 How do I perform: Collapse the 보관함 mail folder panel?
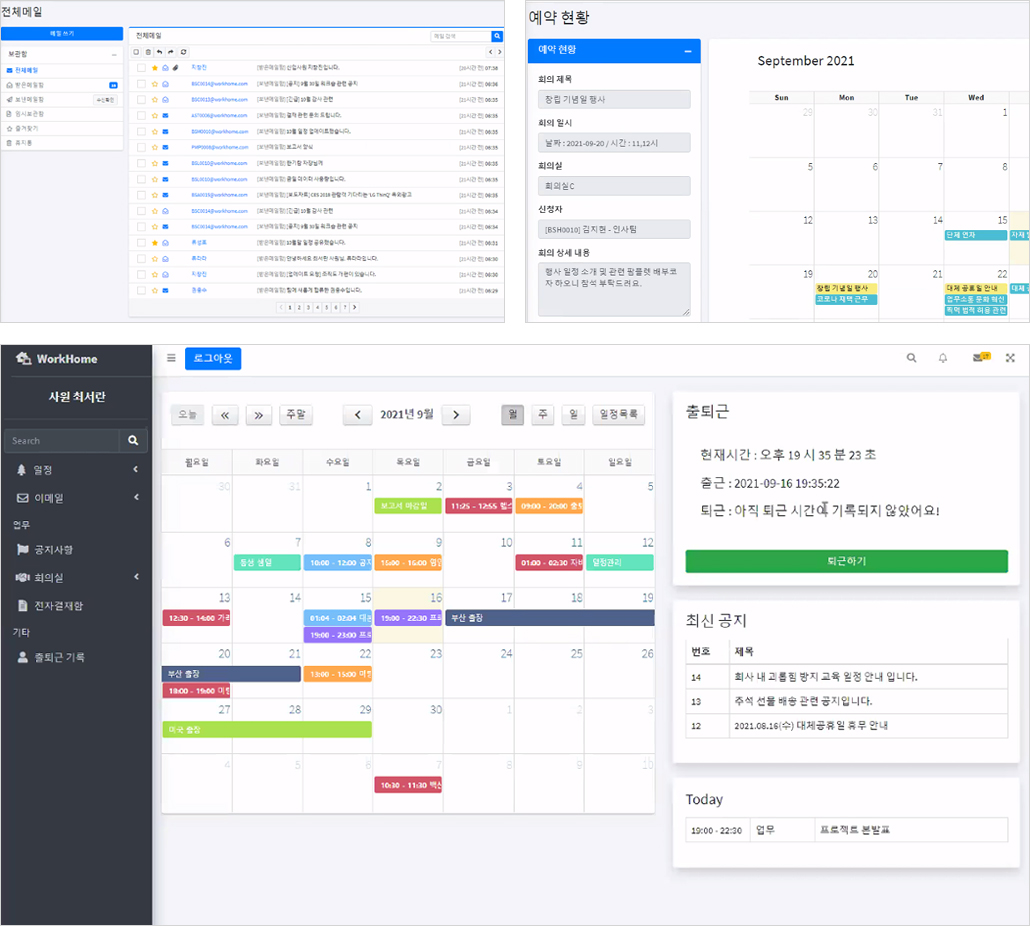point(114,55)
